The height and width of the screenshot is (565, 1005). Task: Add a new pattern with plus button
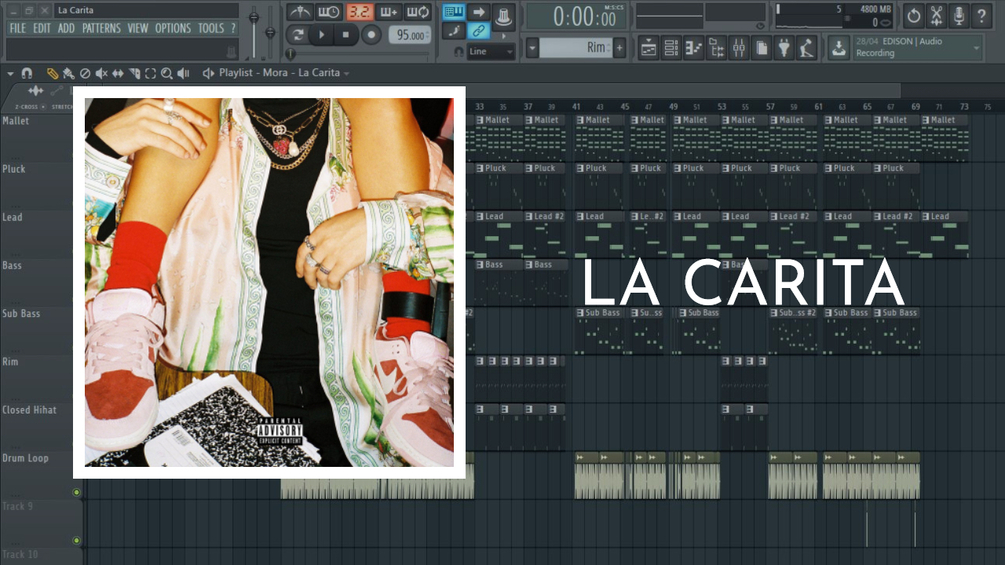(620, 48)
